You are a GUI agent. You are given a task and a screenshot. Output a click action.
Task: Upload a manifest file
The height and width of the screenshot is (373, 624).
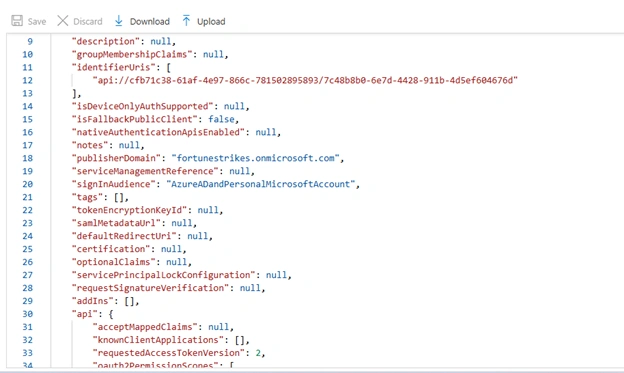[x=204, y=21]
